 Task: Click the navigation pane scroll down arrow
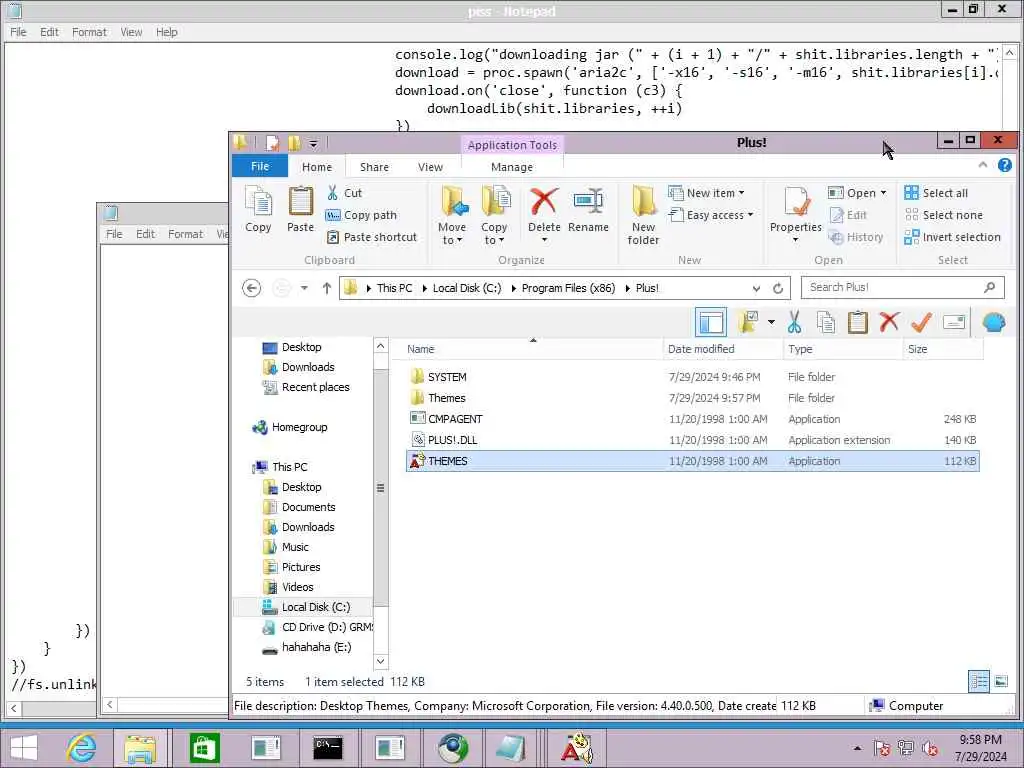pyautogui.click(x=381, y=662)
